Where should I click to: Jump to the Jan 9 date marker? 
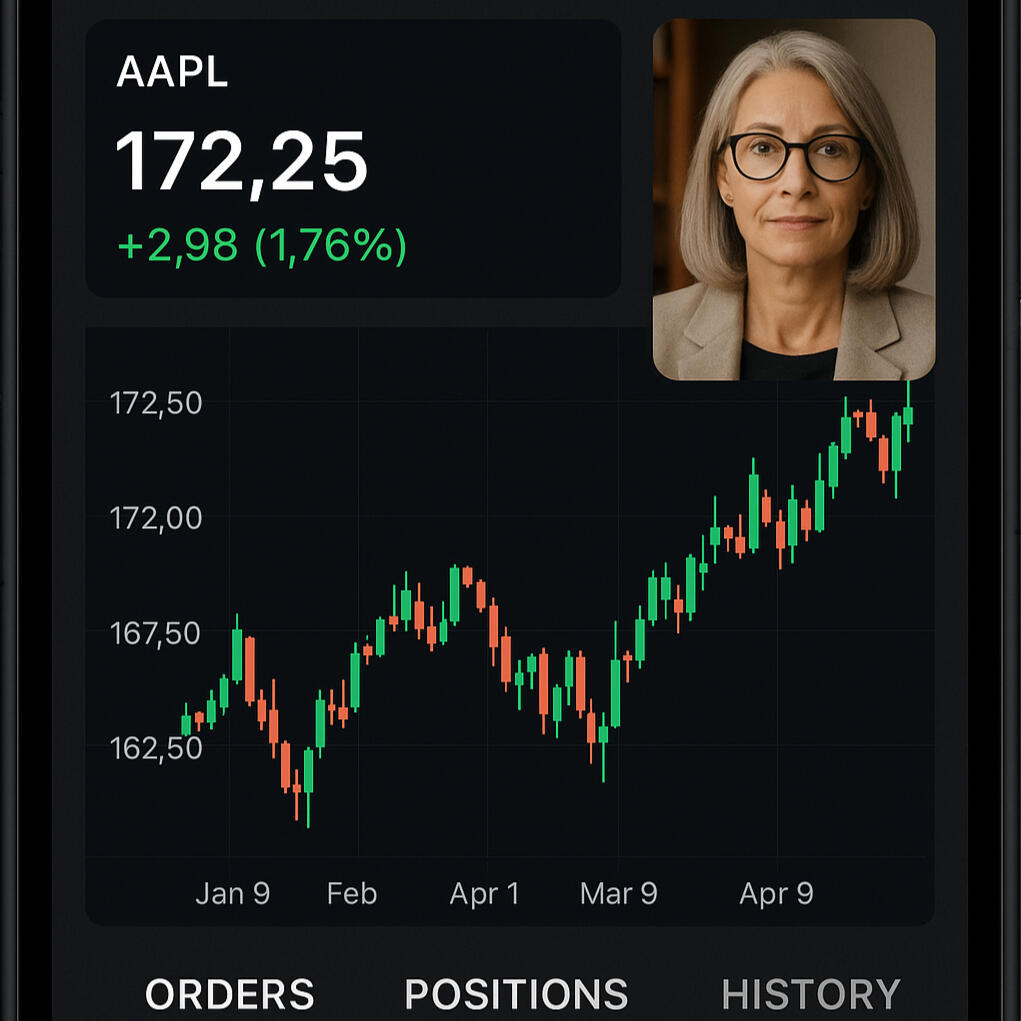(232, 893)
